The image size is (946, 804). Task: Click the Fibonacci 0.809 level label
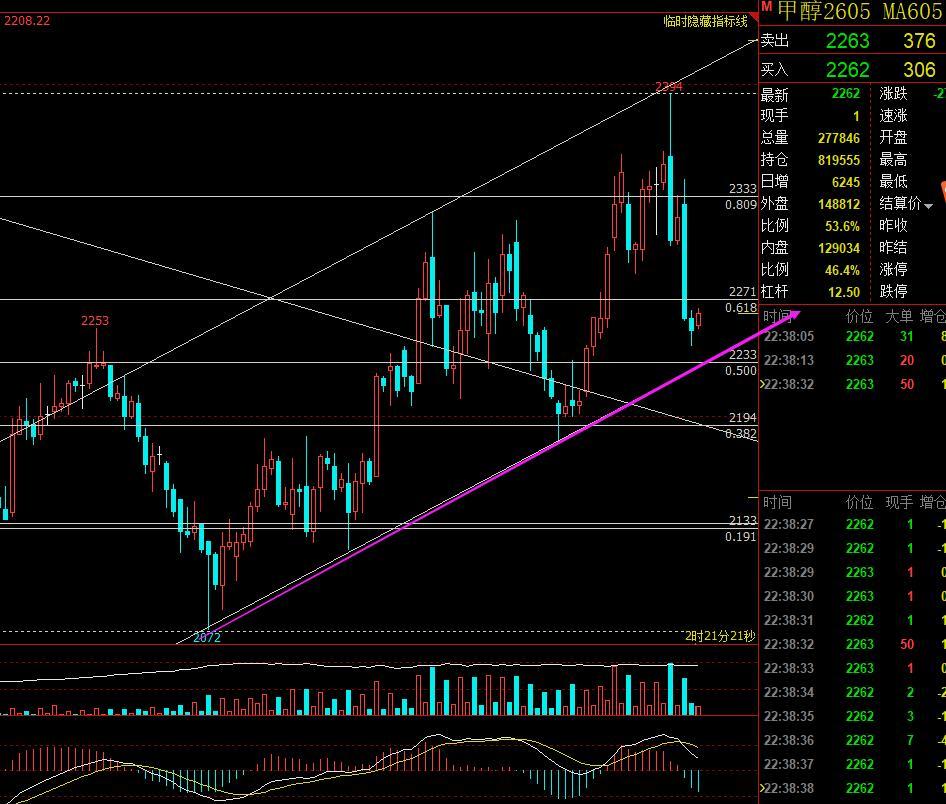740,205
